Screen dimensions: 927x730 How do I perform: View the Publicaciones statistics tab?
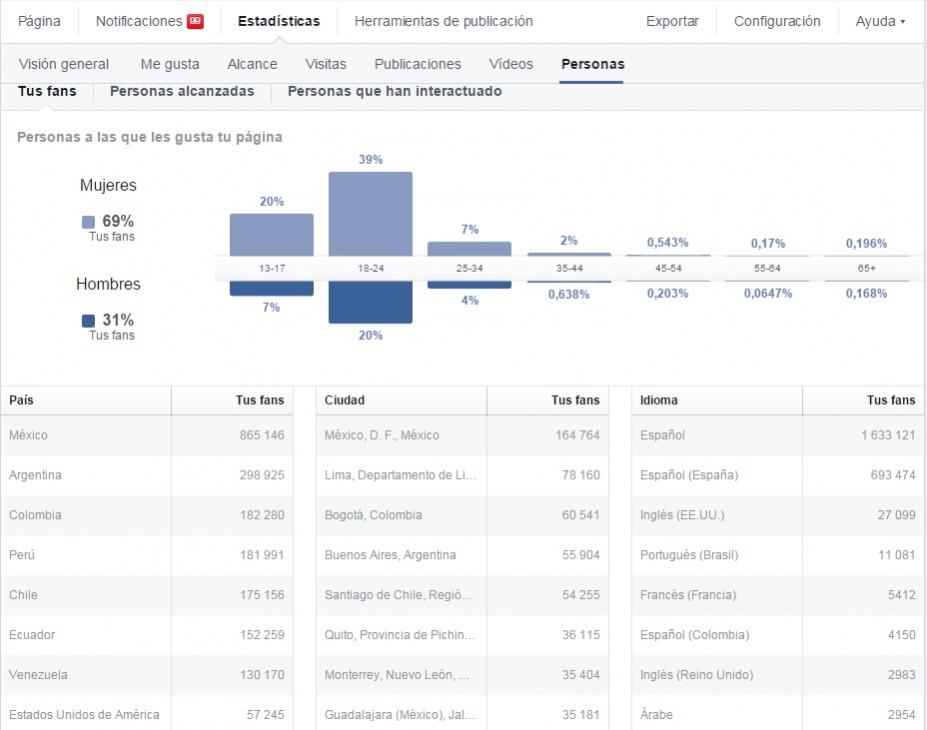tap(418, 64)
